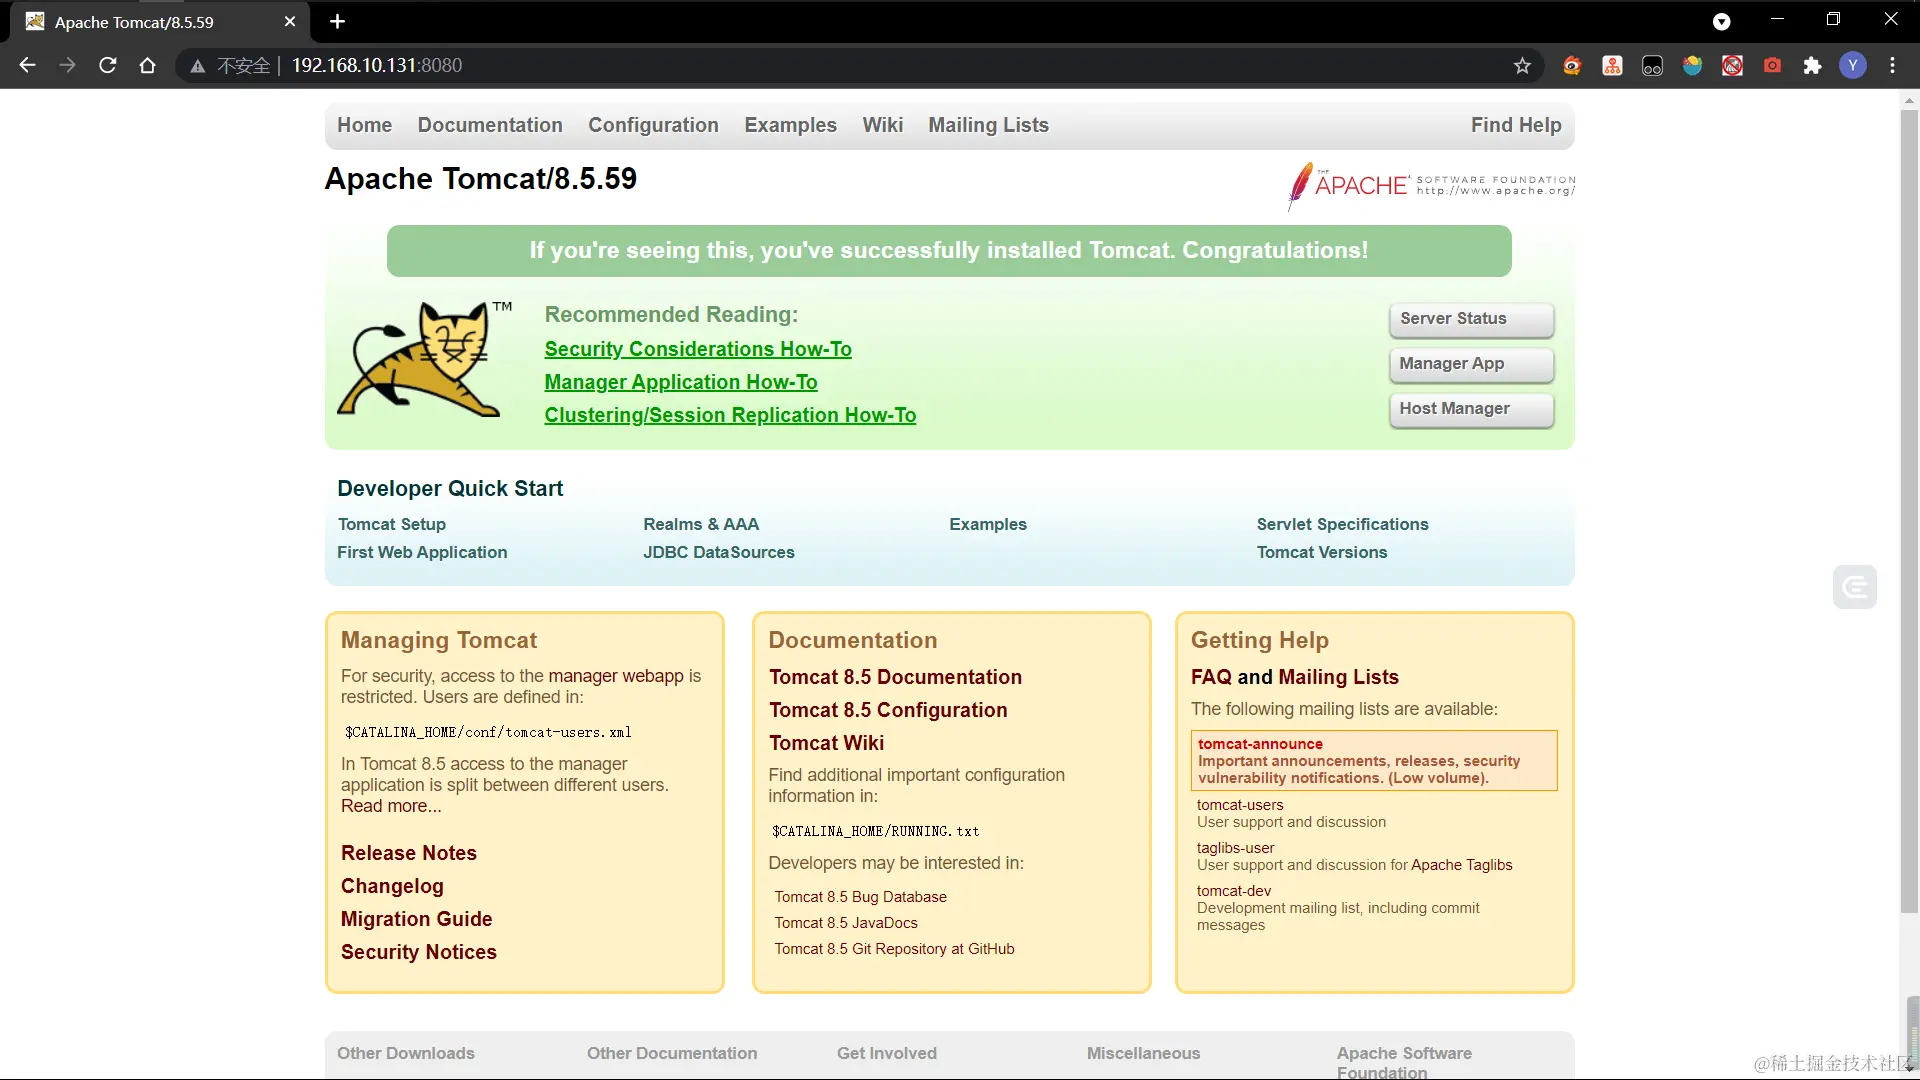The image size is (1920, 1080).
Task: Open the tab search dropdown arrow
Action: click(x=1721, y=22)
